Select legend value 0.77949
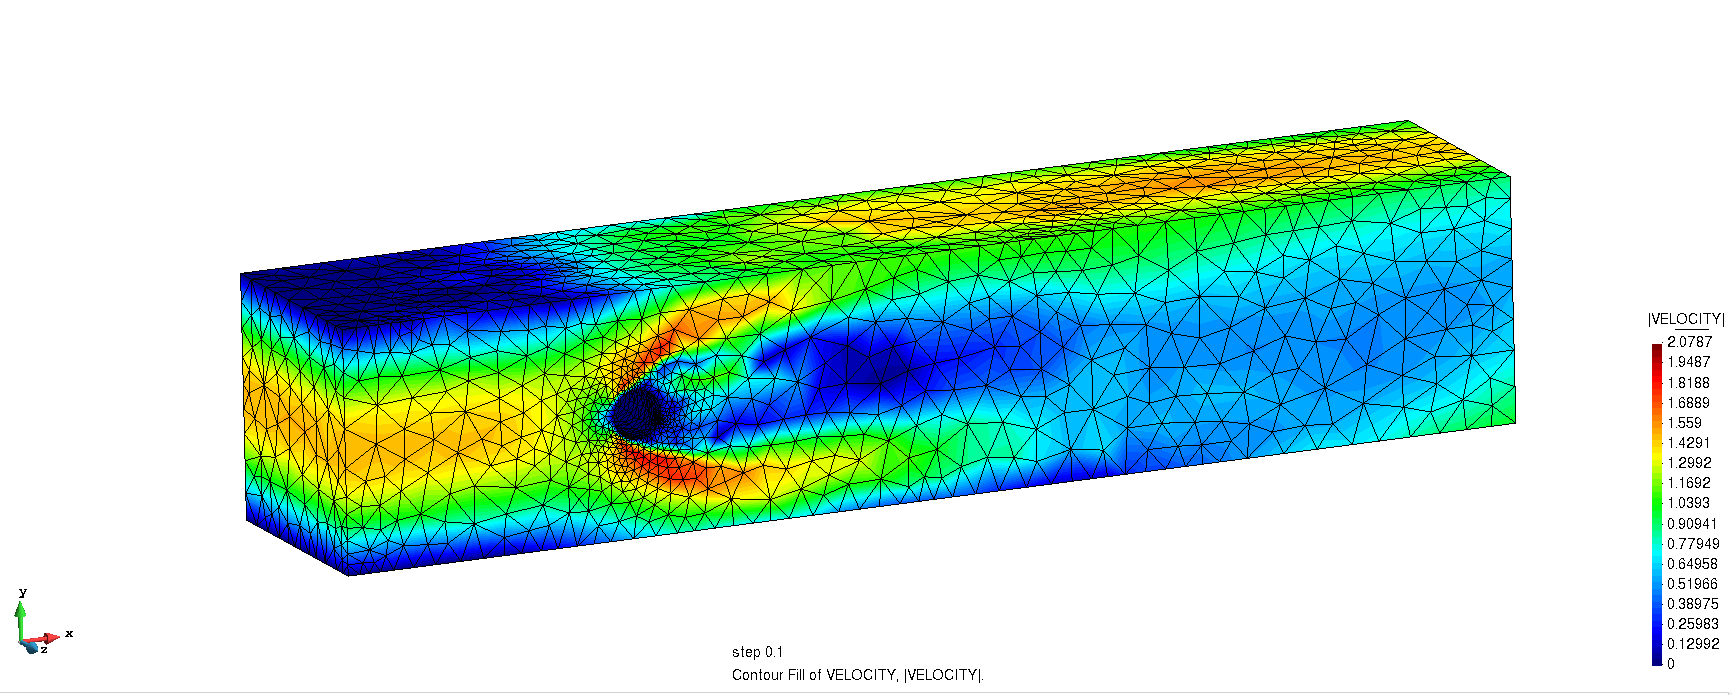The height and width of the screenshot is (695, 1732). click(1693, 544)
